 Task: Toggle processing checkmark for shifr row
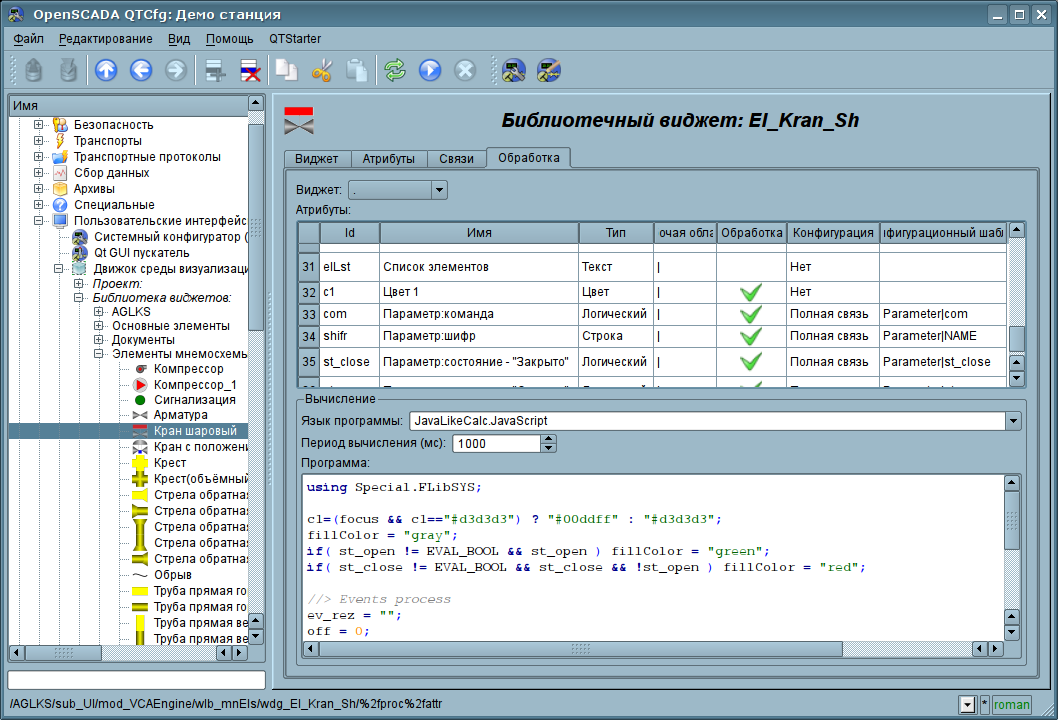click(750, 336)
